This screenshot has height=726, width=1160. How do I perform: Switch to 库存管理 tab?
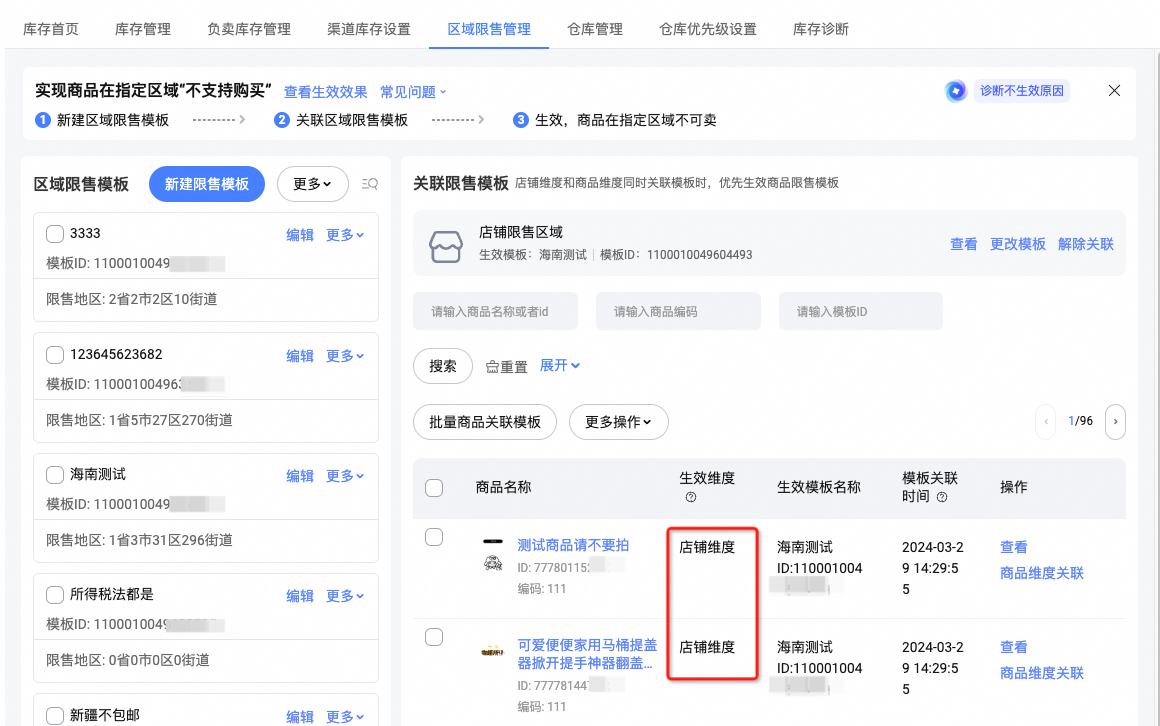click(143, 29)
